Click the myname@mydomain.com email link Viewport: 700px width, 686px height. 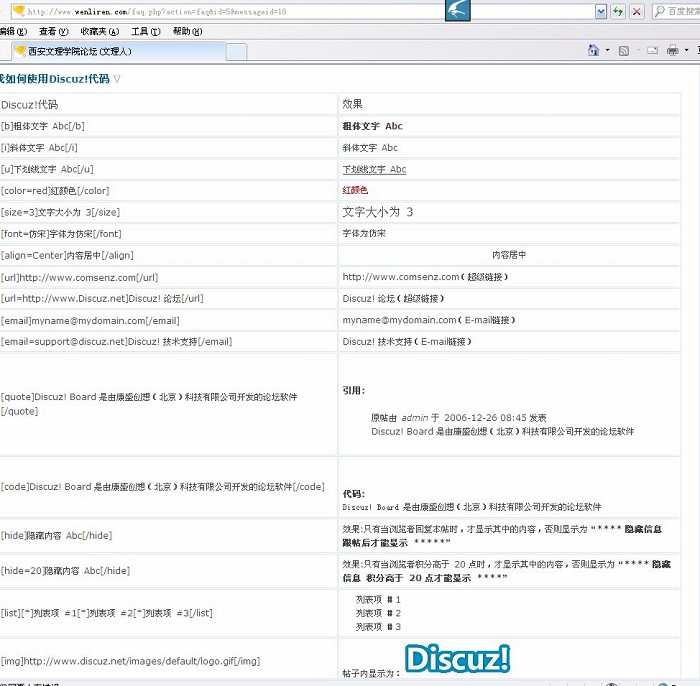[x=399, y=320]
